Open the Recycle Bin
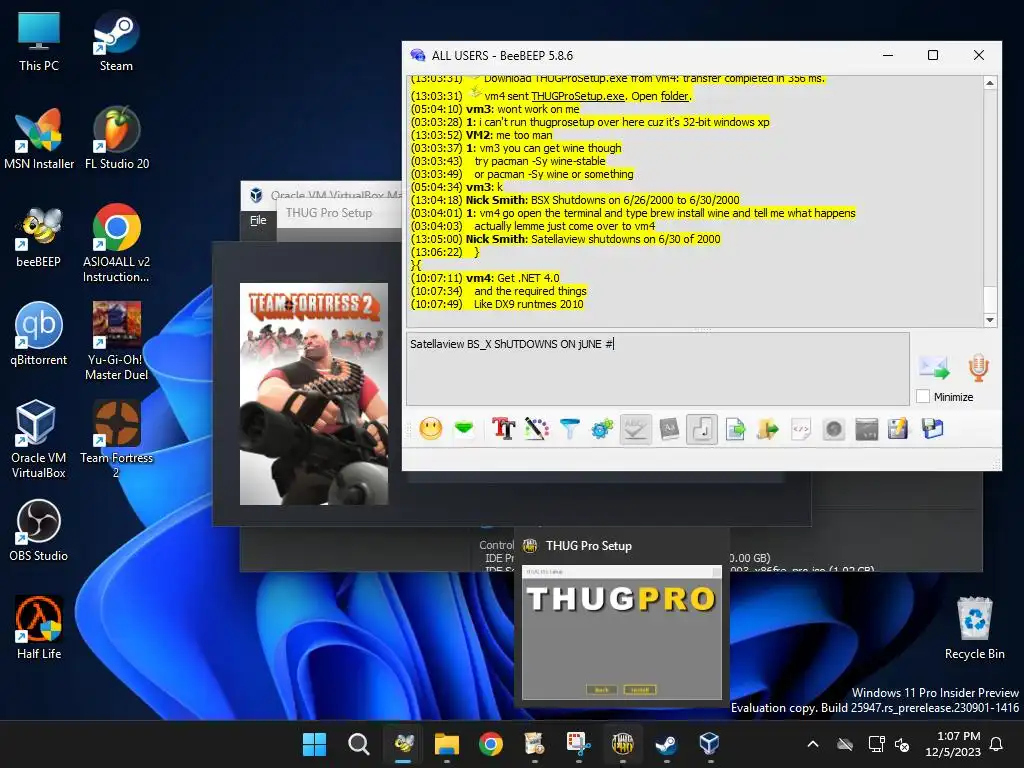Image resolution: width=1024 pixels, height=768 pixels. point(974,628)
